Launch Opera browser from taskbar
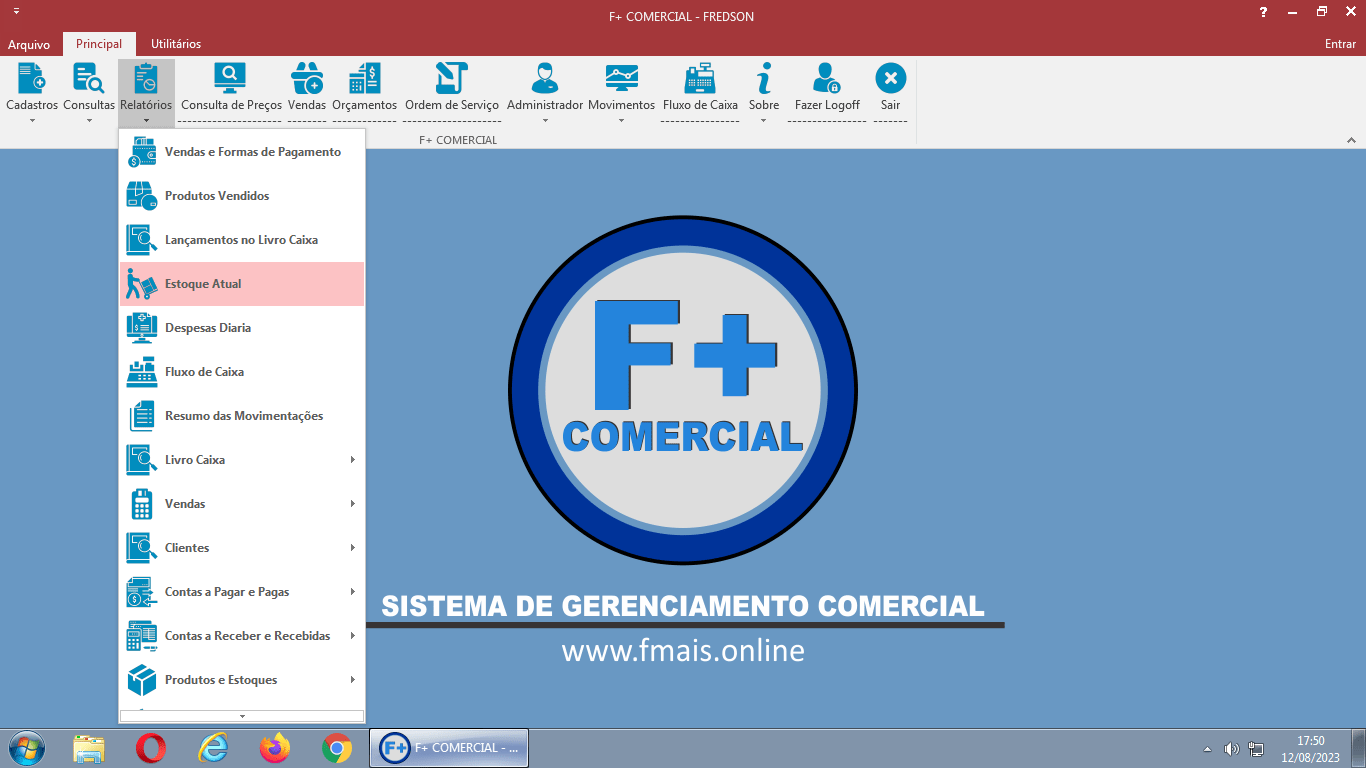Image resolution: width=1366 pixels, height=768 pixels. pos(151,748)
